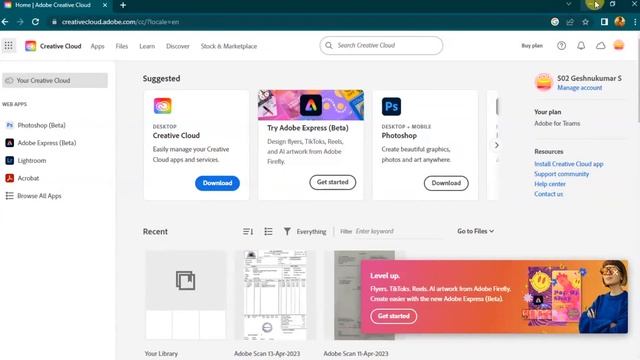Image resolution: width=640 pixels, height=360 pixels.
Task: Change sort order in Recent
Action: (x=248, y=231)
